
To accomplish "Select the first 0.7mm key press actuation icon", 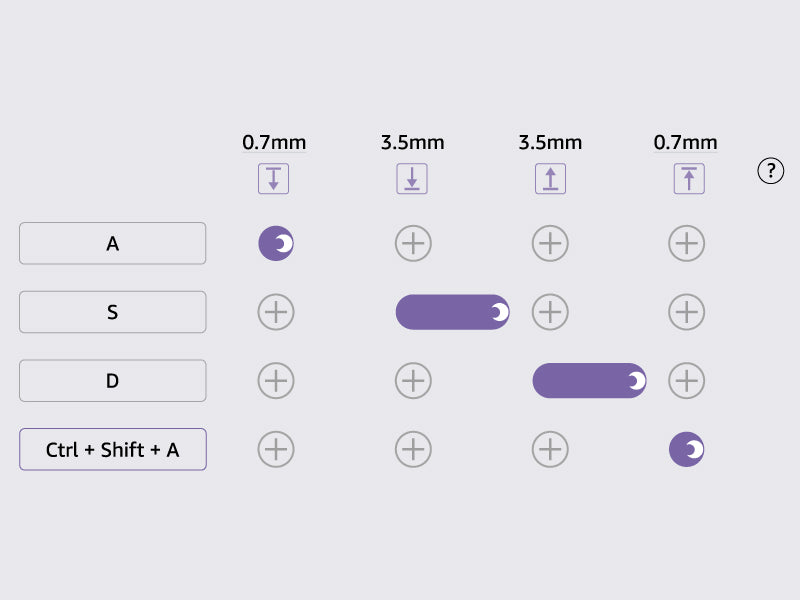I will [273, 178].
